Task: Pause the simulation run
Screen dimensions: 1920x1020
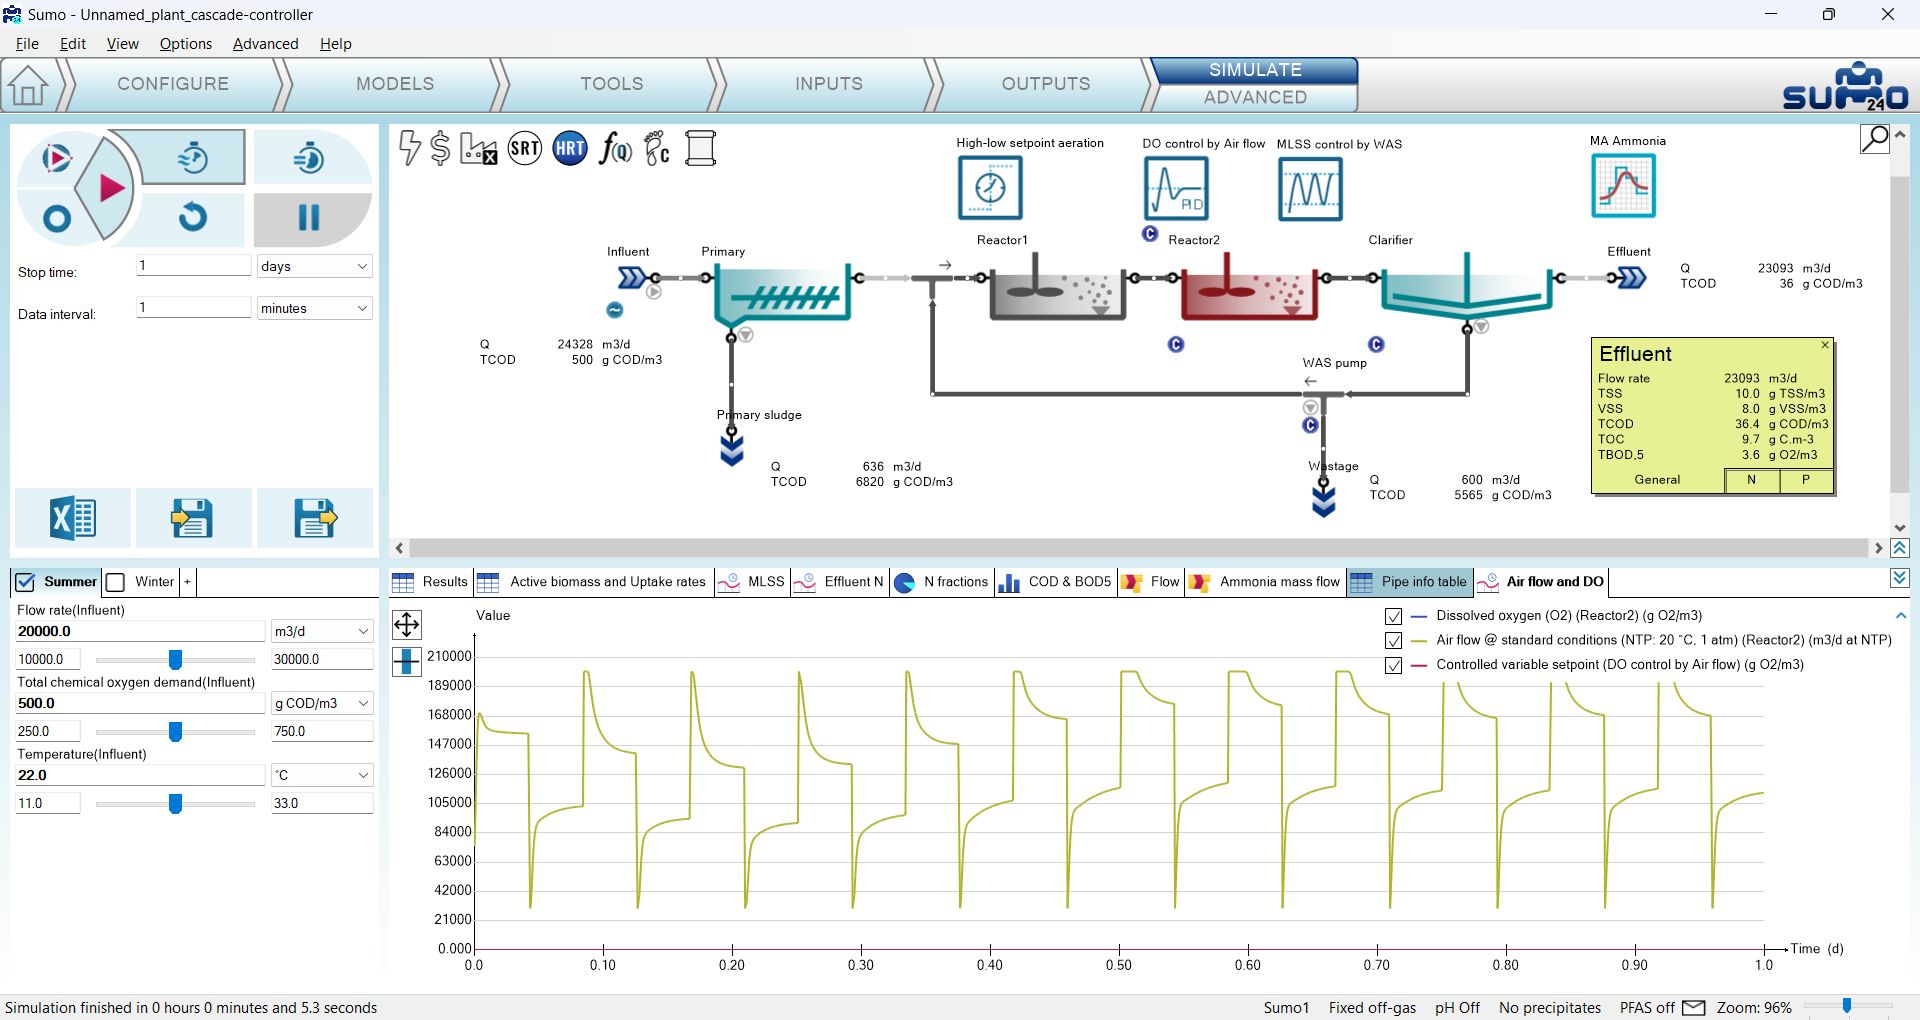Action: 310,218
